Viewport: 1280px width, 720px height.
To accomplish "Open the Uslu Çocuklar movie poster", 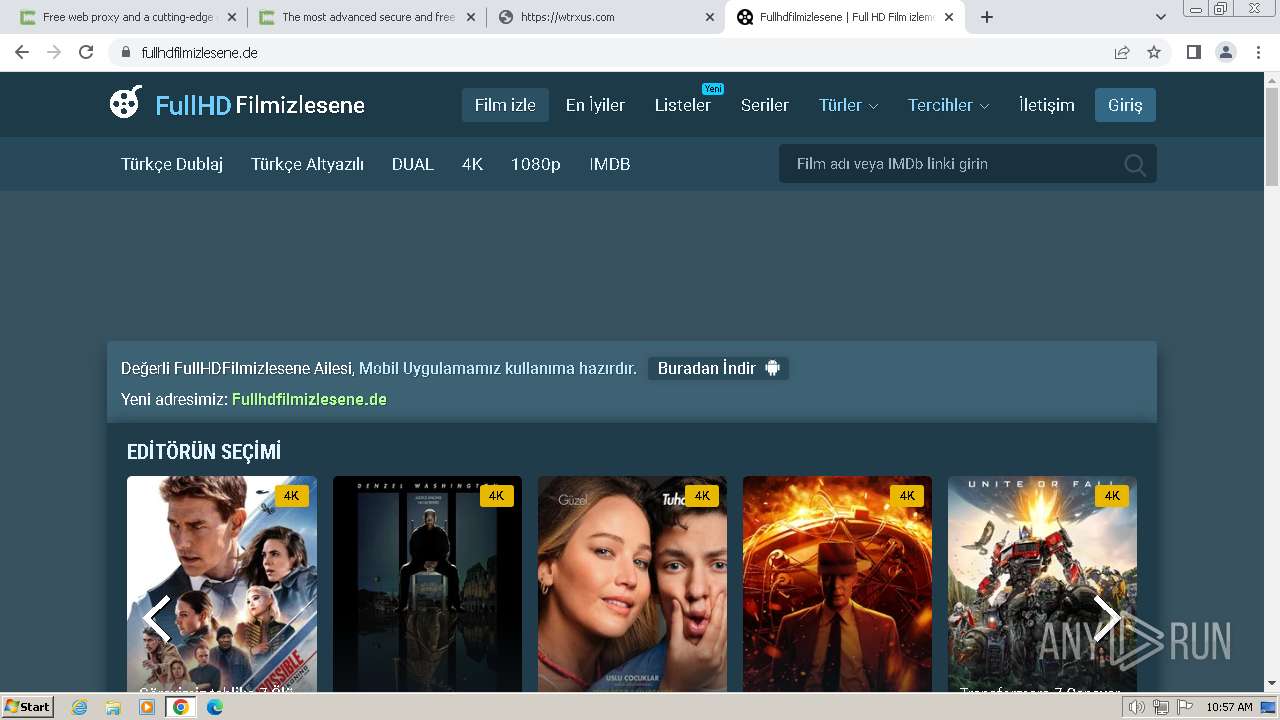I will tap(632, 584).
